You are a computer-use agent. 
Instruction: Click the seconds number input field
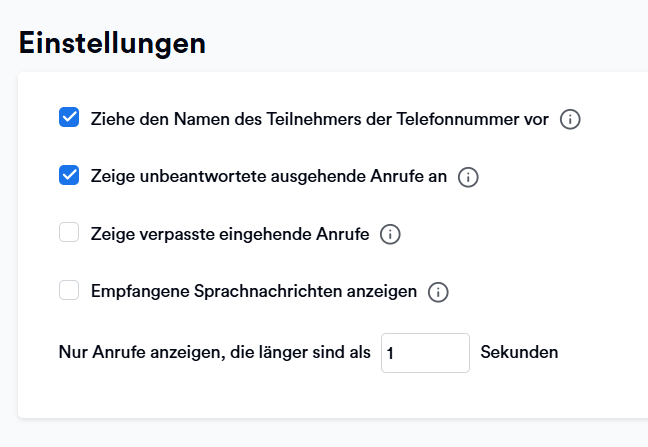pos(425,353)
